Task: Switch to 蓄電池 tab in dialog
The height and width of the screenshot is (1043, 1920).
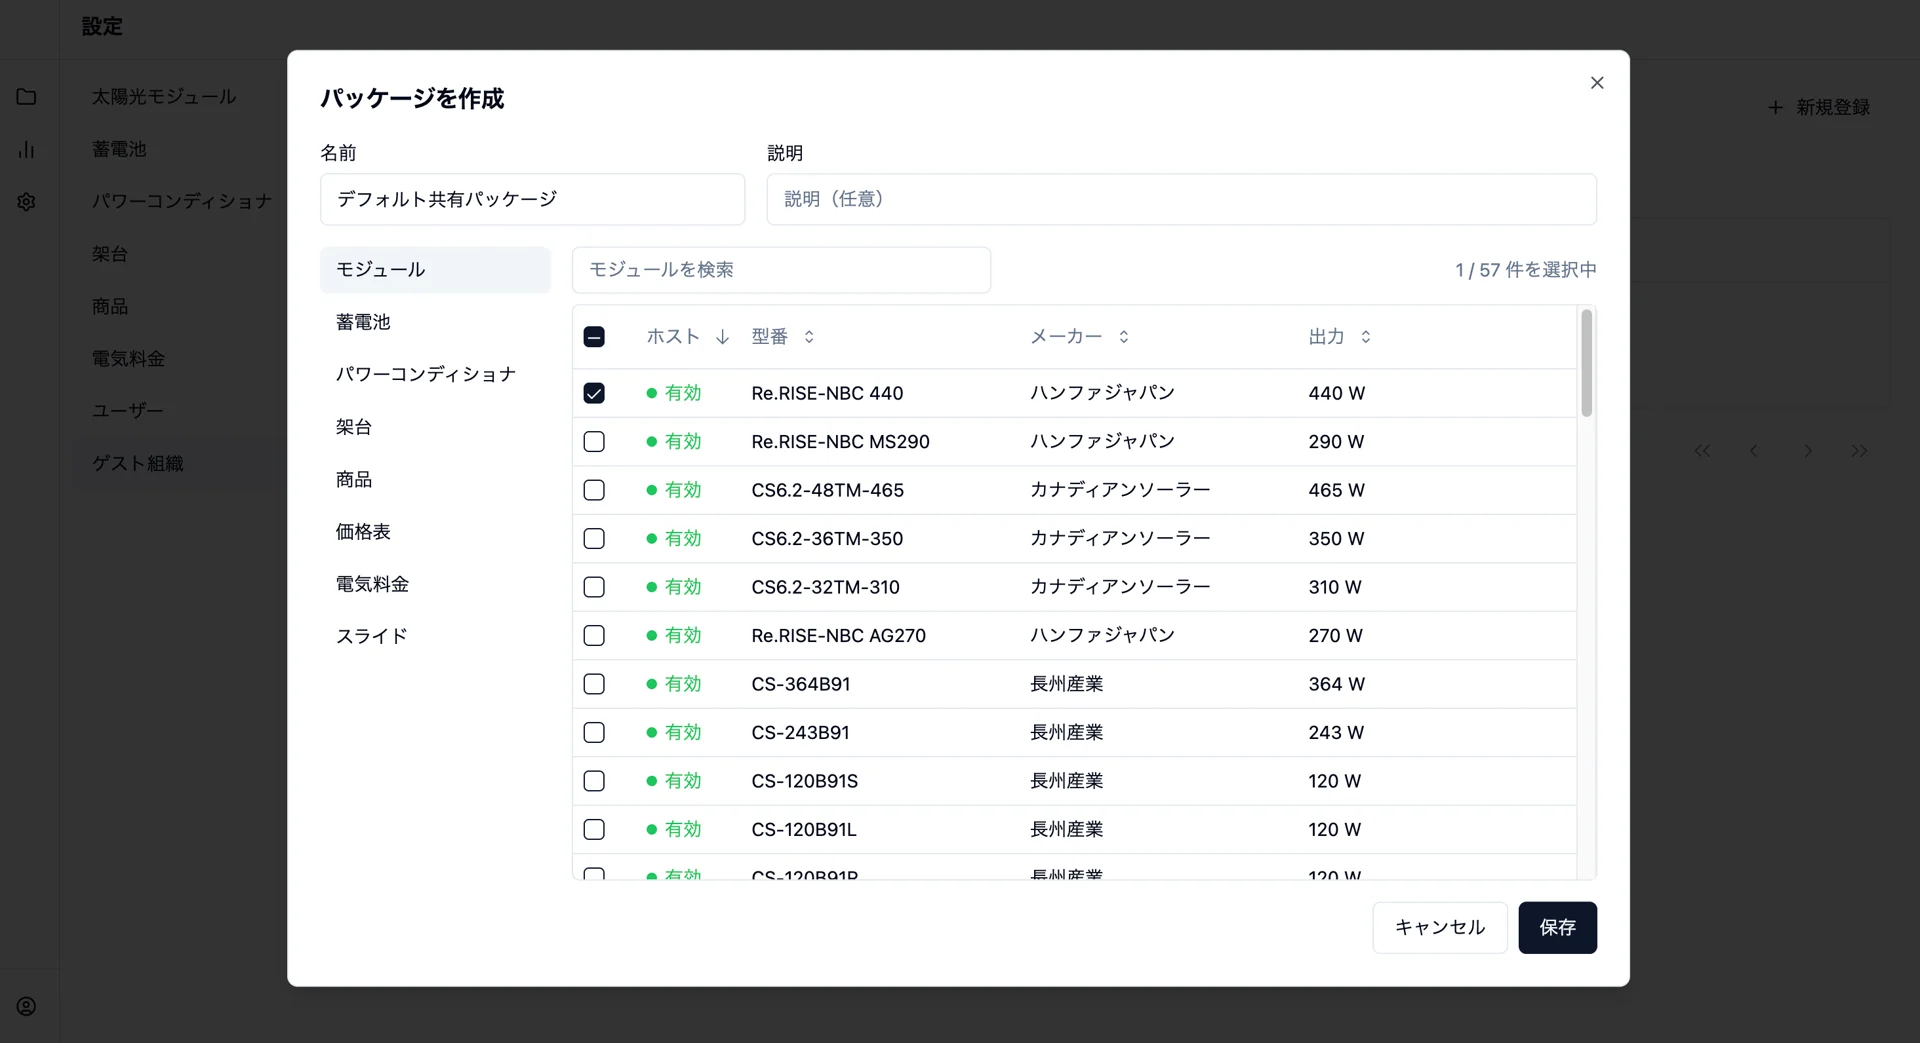Action: [435, 322]
